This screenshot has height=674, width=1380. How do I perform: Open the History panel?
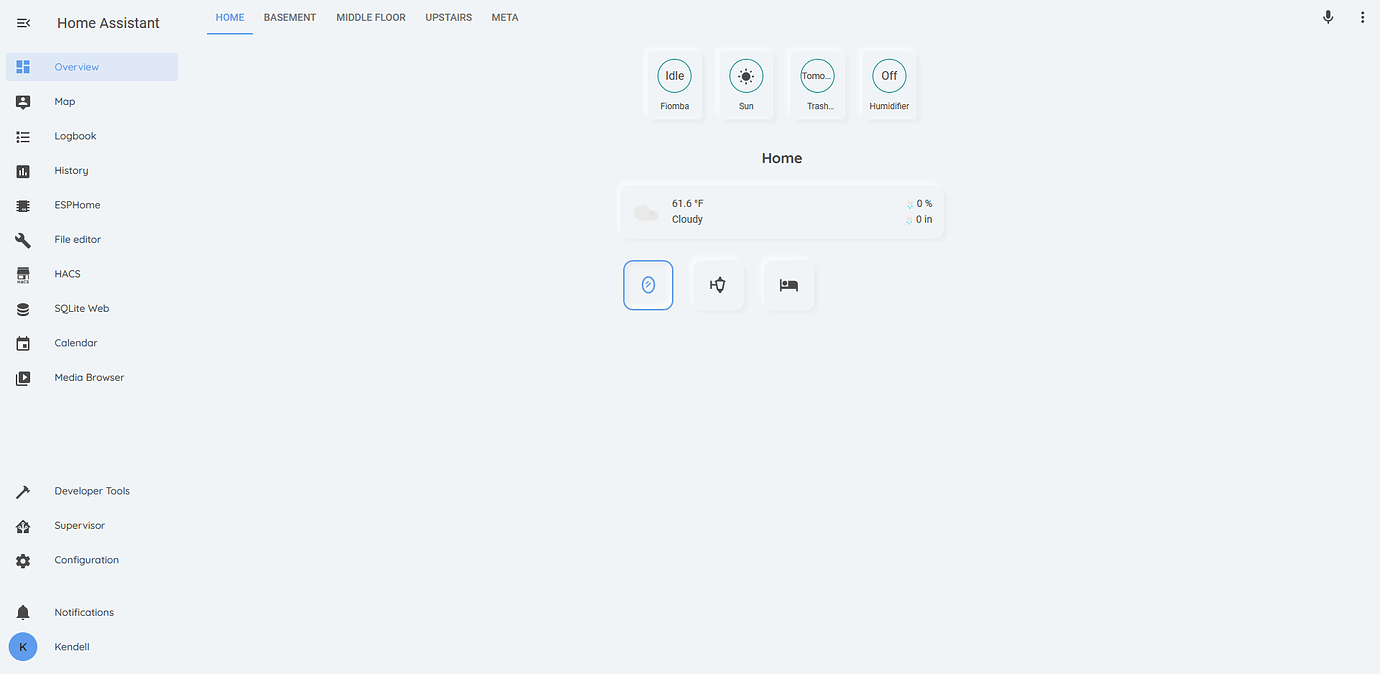pyautogui.click(x=71, y=170)
